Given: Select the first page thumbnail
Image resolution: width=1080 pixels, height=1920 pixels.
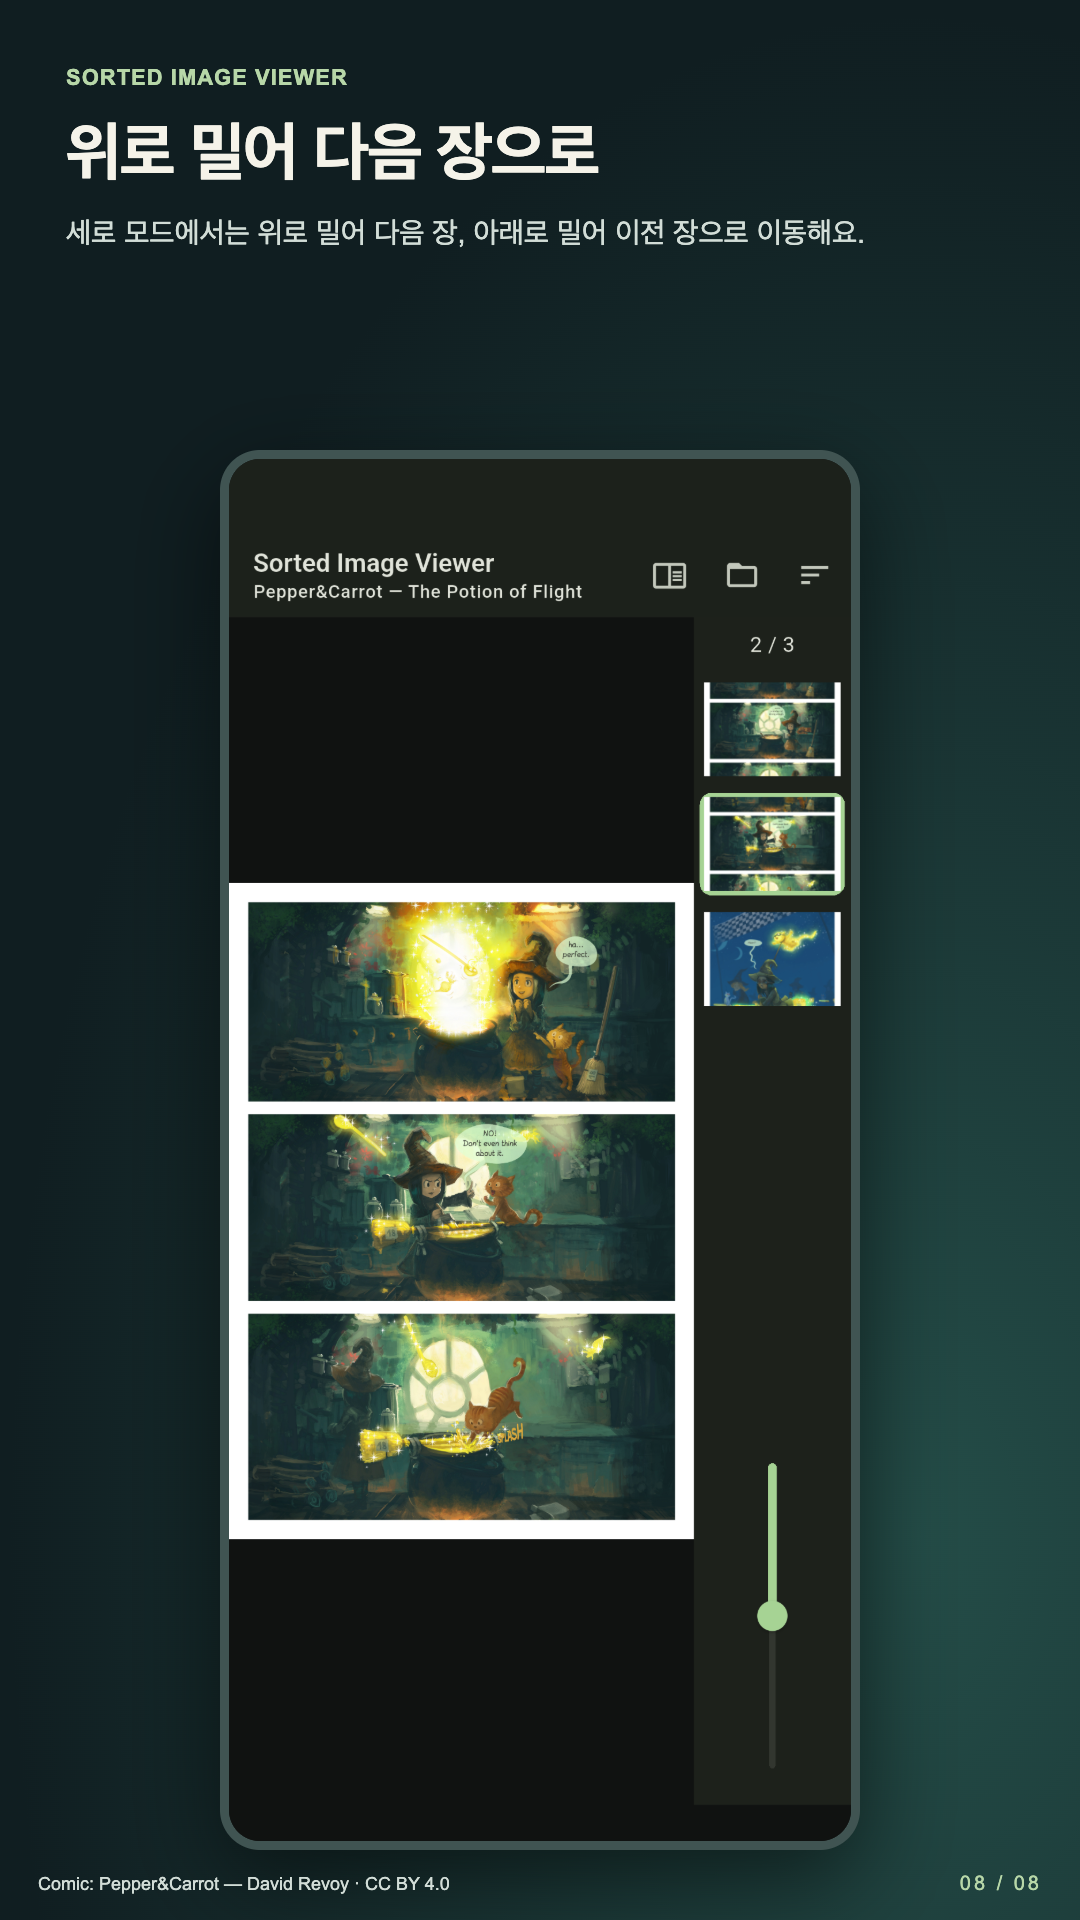Looking at the screenshot, I should (x=772, y=729).
